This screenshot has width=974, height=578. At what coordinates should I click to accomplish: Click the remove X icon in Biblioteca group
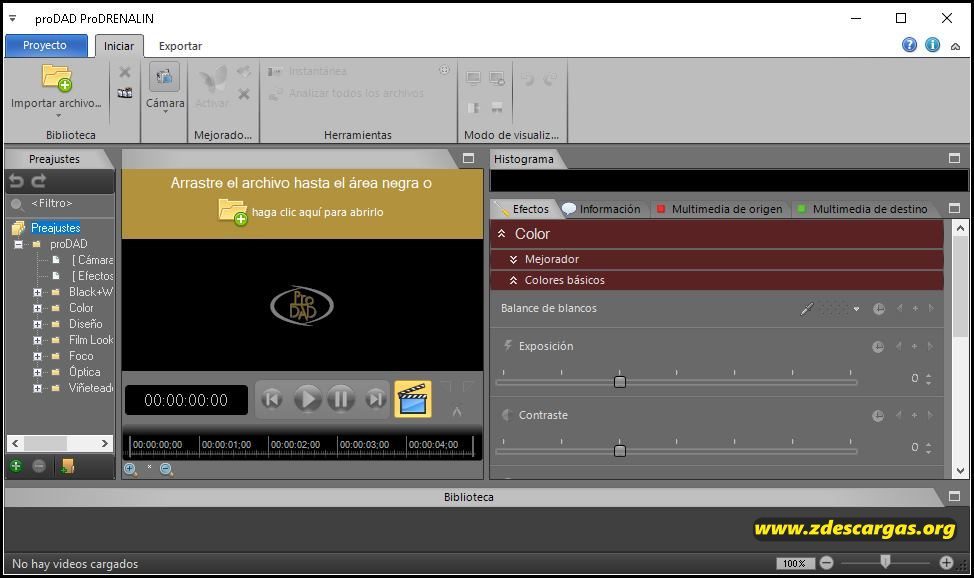[125, 72]
